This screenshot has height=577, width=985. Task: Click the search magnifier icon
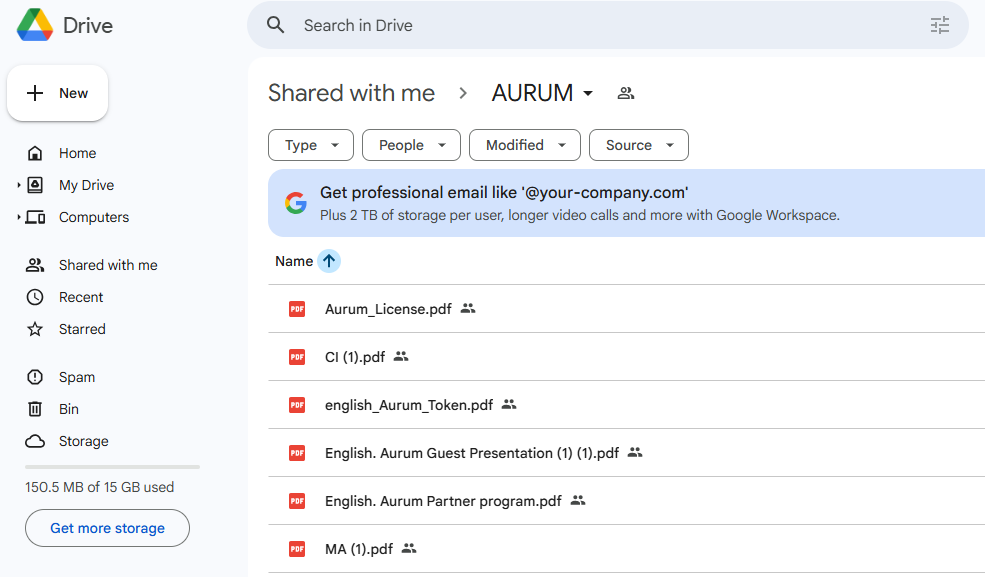pos(275,25)
